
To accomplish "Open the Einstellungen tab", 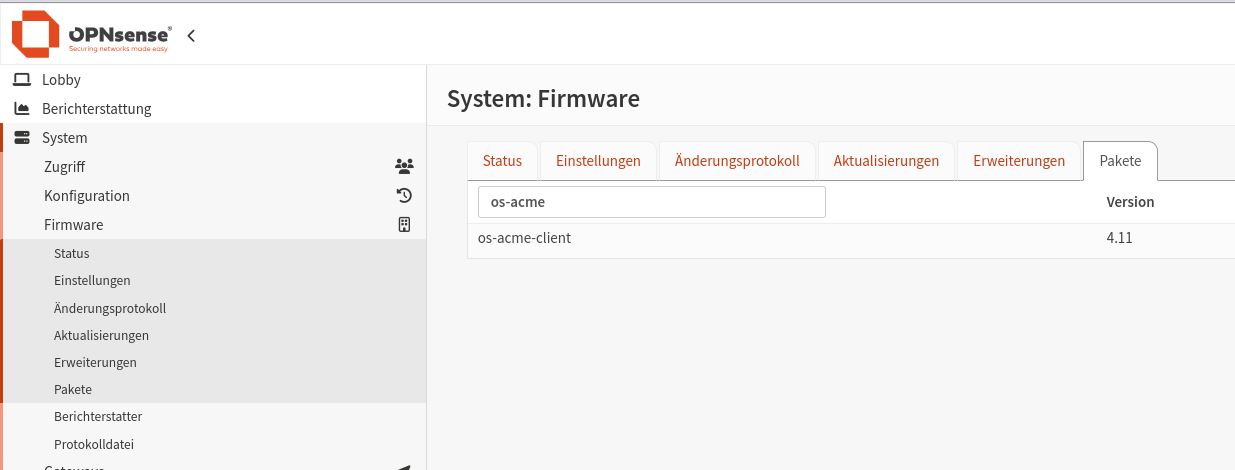I will click(x=598, y=161).
